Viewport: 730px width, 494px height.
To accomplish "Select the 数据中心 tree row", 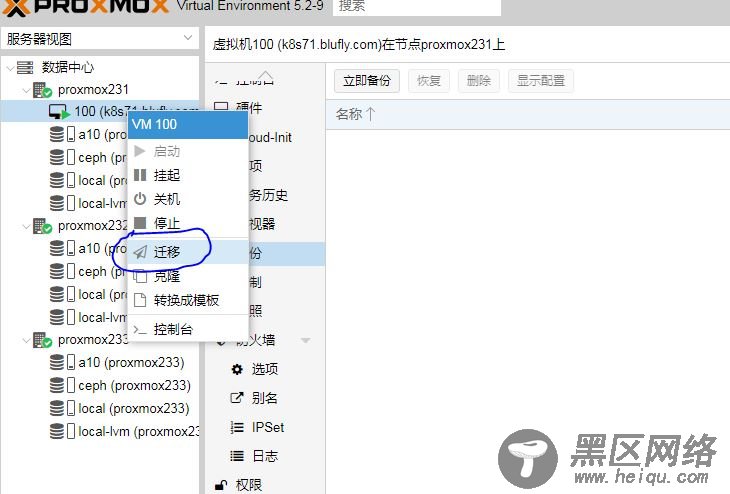I will pyautogui.click(x=100, y=68).
